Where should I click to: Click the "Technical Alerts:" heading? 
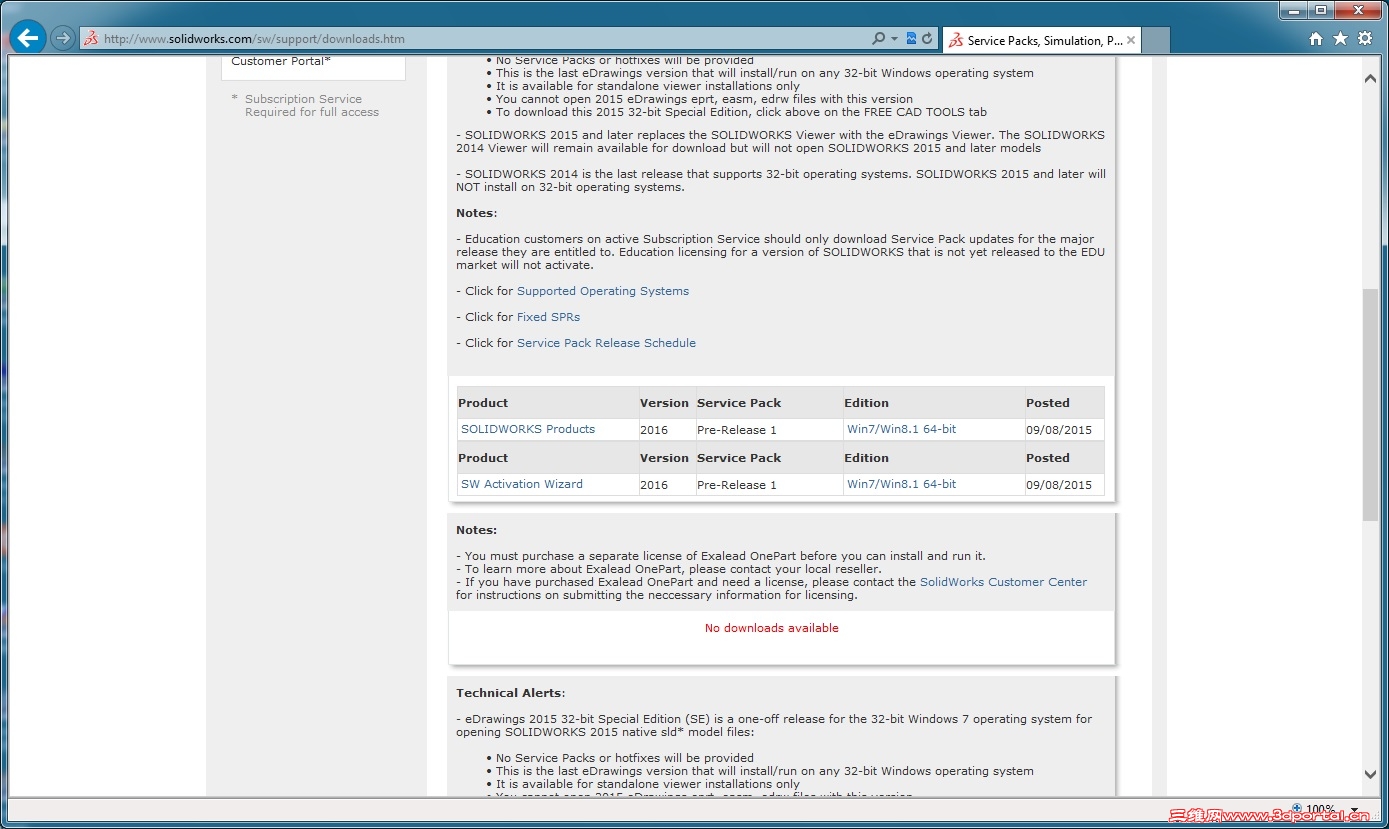pyautogui.click(x=511, y=693)
